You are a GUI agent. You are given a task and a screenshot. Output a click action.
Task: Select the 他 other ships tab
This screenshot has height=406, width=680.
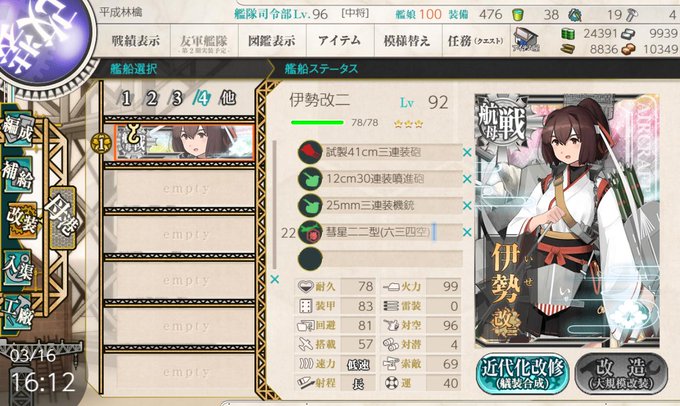[228, 98]
